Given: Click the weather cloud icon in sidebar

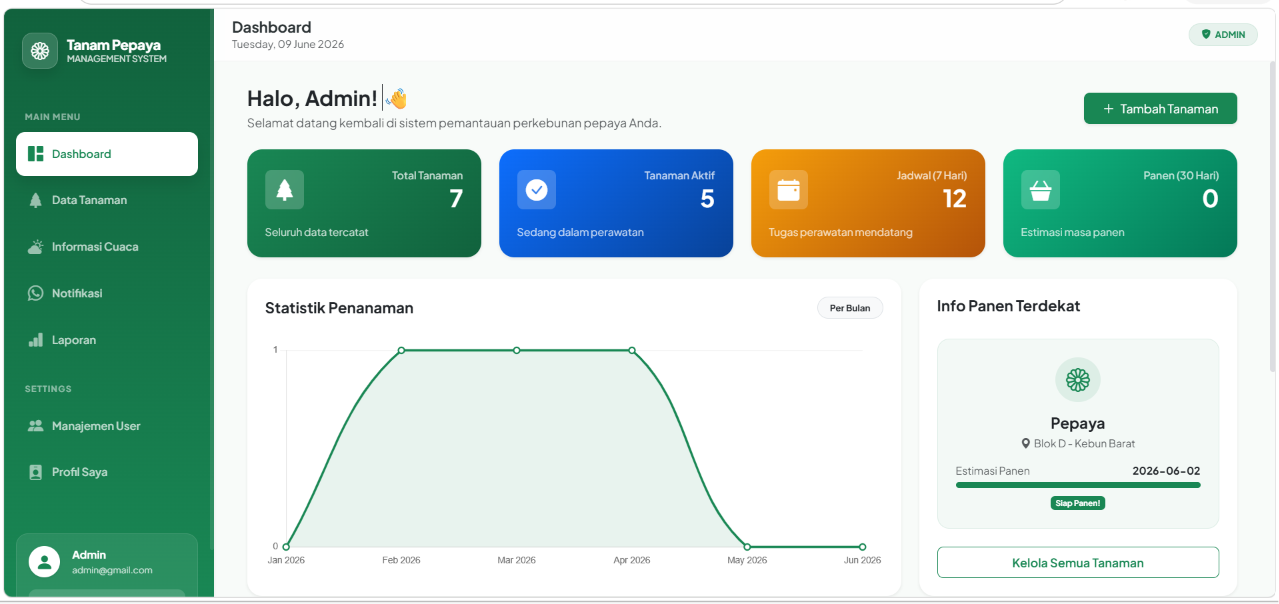Looking at the screenshot, I should [36, 247].
